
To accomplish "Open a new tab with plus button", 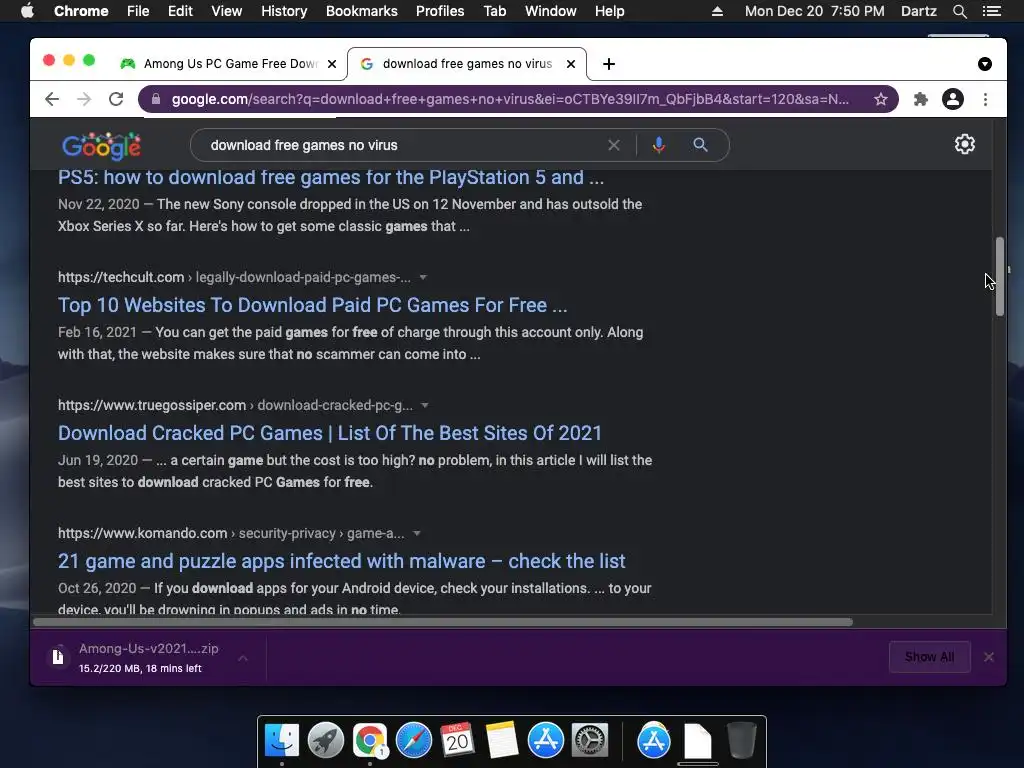I will 609,64.
